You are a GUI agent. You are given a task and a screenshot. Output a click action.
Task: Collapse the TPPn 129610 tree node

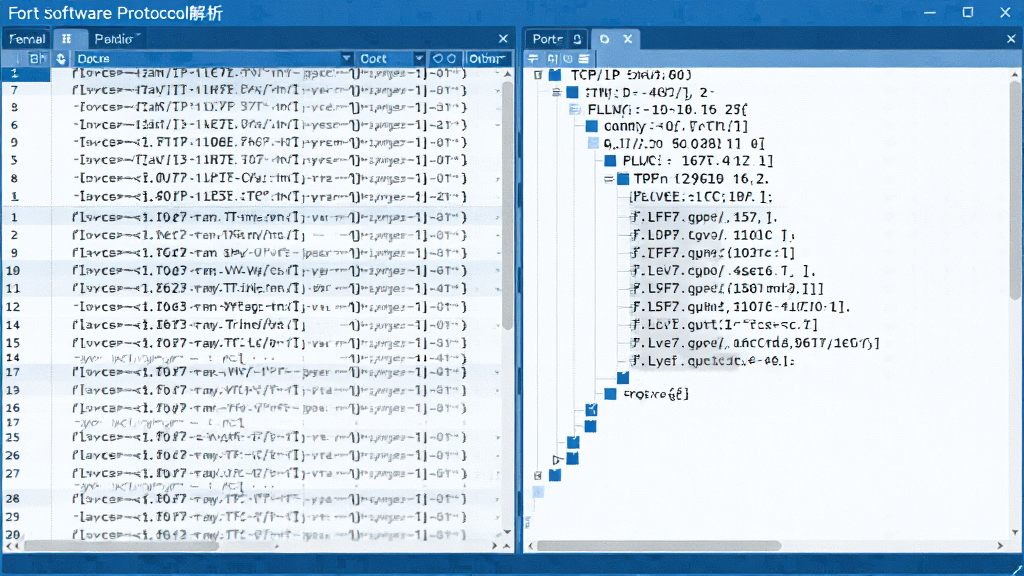[609, 179]
